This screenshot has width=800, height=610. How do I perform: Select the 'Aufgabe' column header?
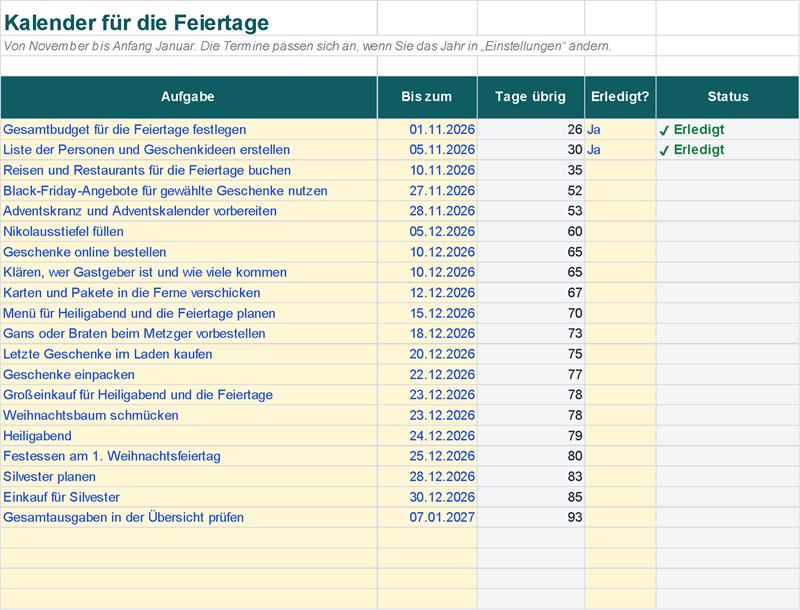188,96
